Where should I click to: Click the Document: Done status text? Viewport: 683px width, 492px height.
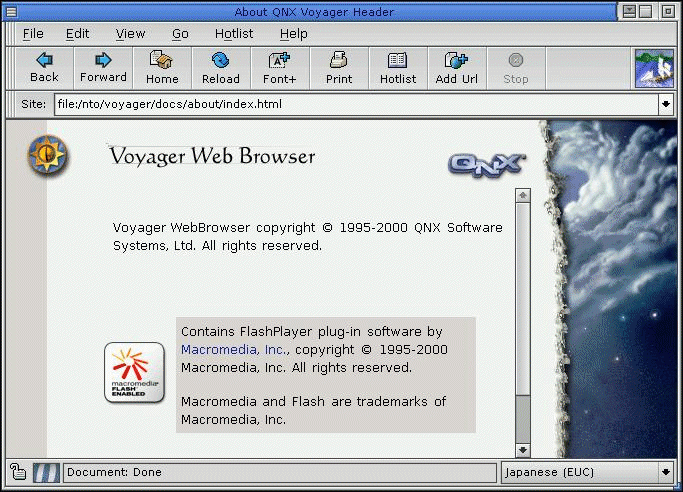[x=114, y=472]
